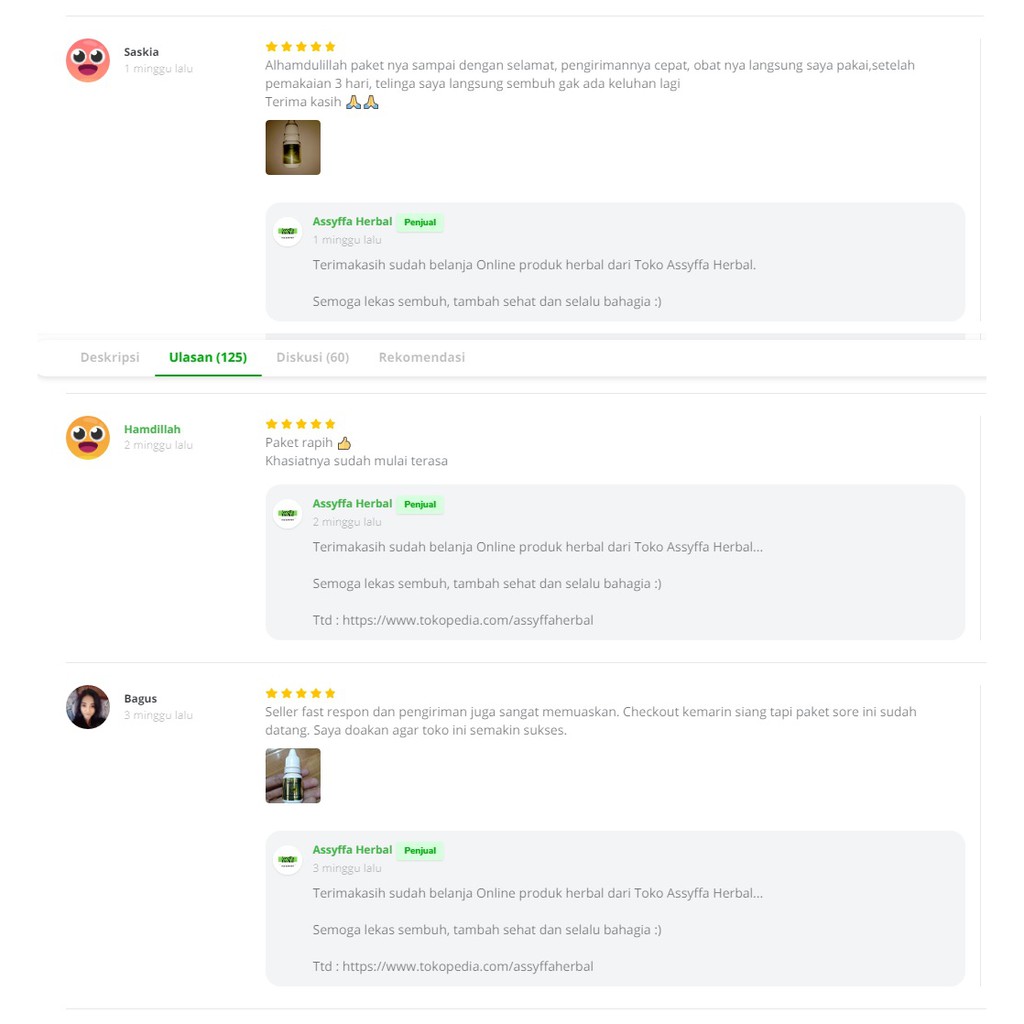Open Saskia's review photo thumbnail
Screen dimensions: 1024x1024
(x=293, y=147)
